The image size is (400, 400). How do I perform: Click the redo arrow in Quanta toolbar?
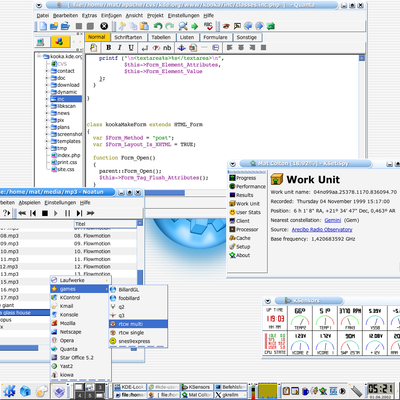click(x=170, y=26)
